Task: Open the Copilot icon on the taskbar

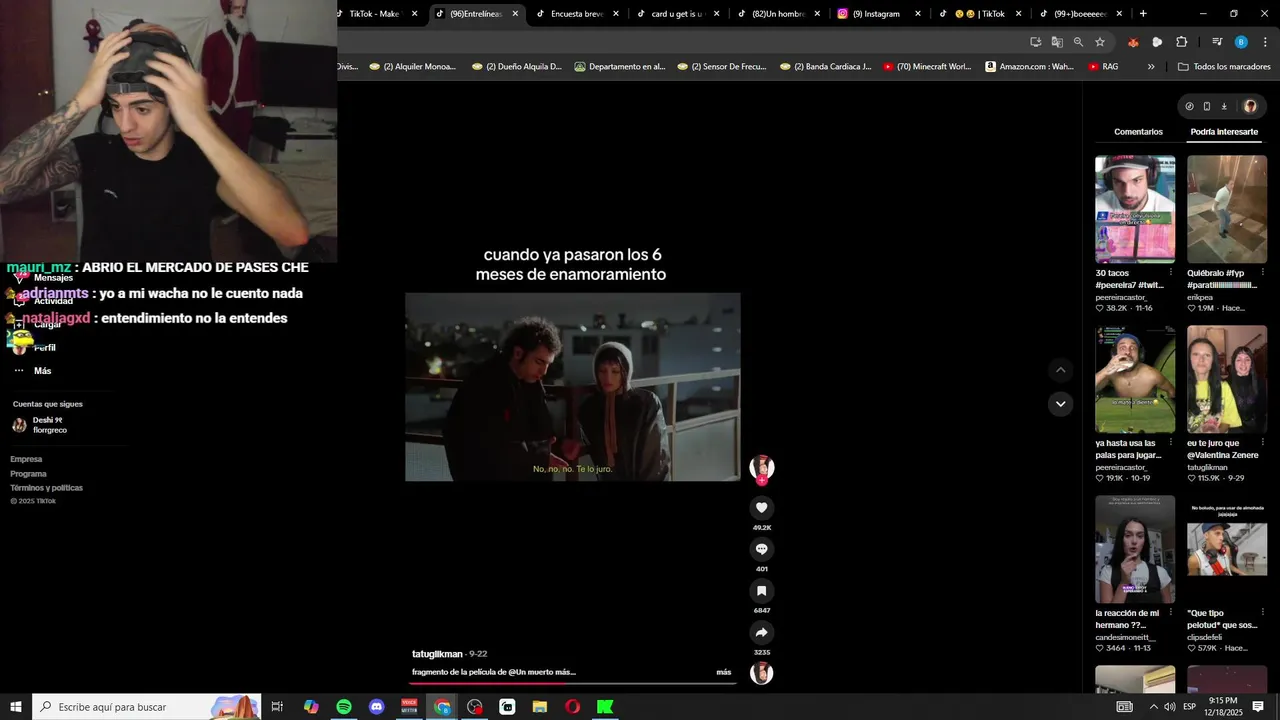Action: (311, 707)
